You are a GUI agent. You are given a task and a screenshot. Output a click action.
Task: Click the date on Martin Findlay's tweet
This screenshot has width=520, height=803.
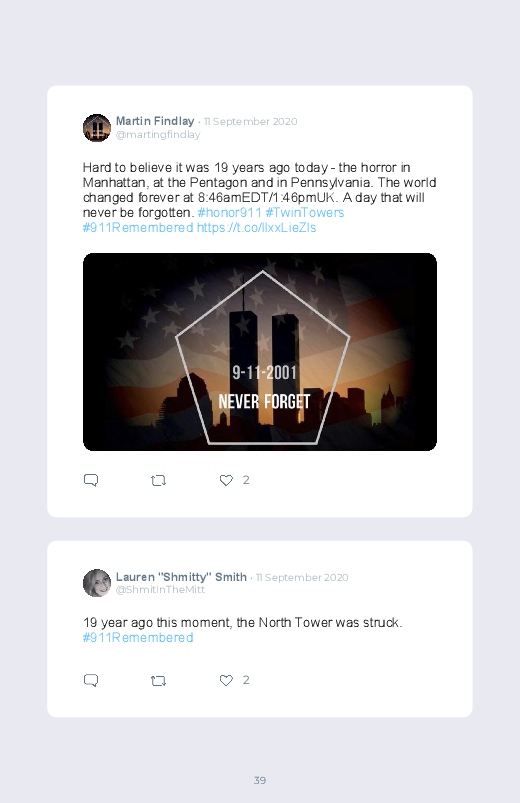coord(250,121)
